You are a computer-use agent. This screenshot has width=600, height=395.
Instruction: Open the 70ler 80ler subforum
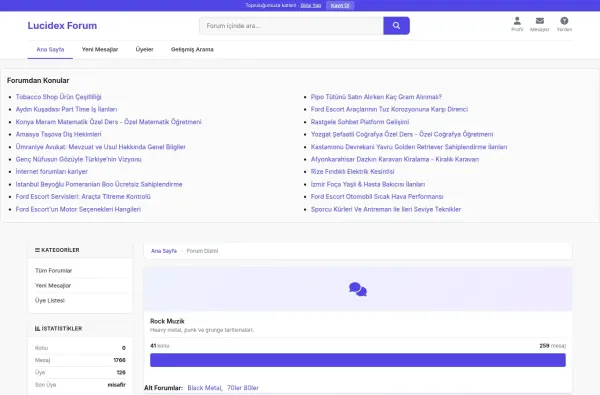[243, 388]
